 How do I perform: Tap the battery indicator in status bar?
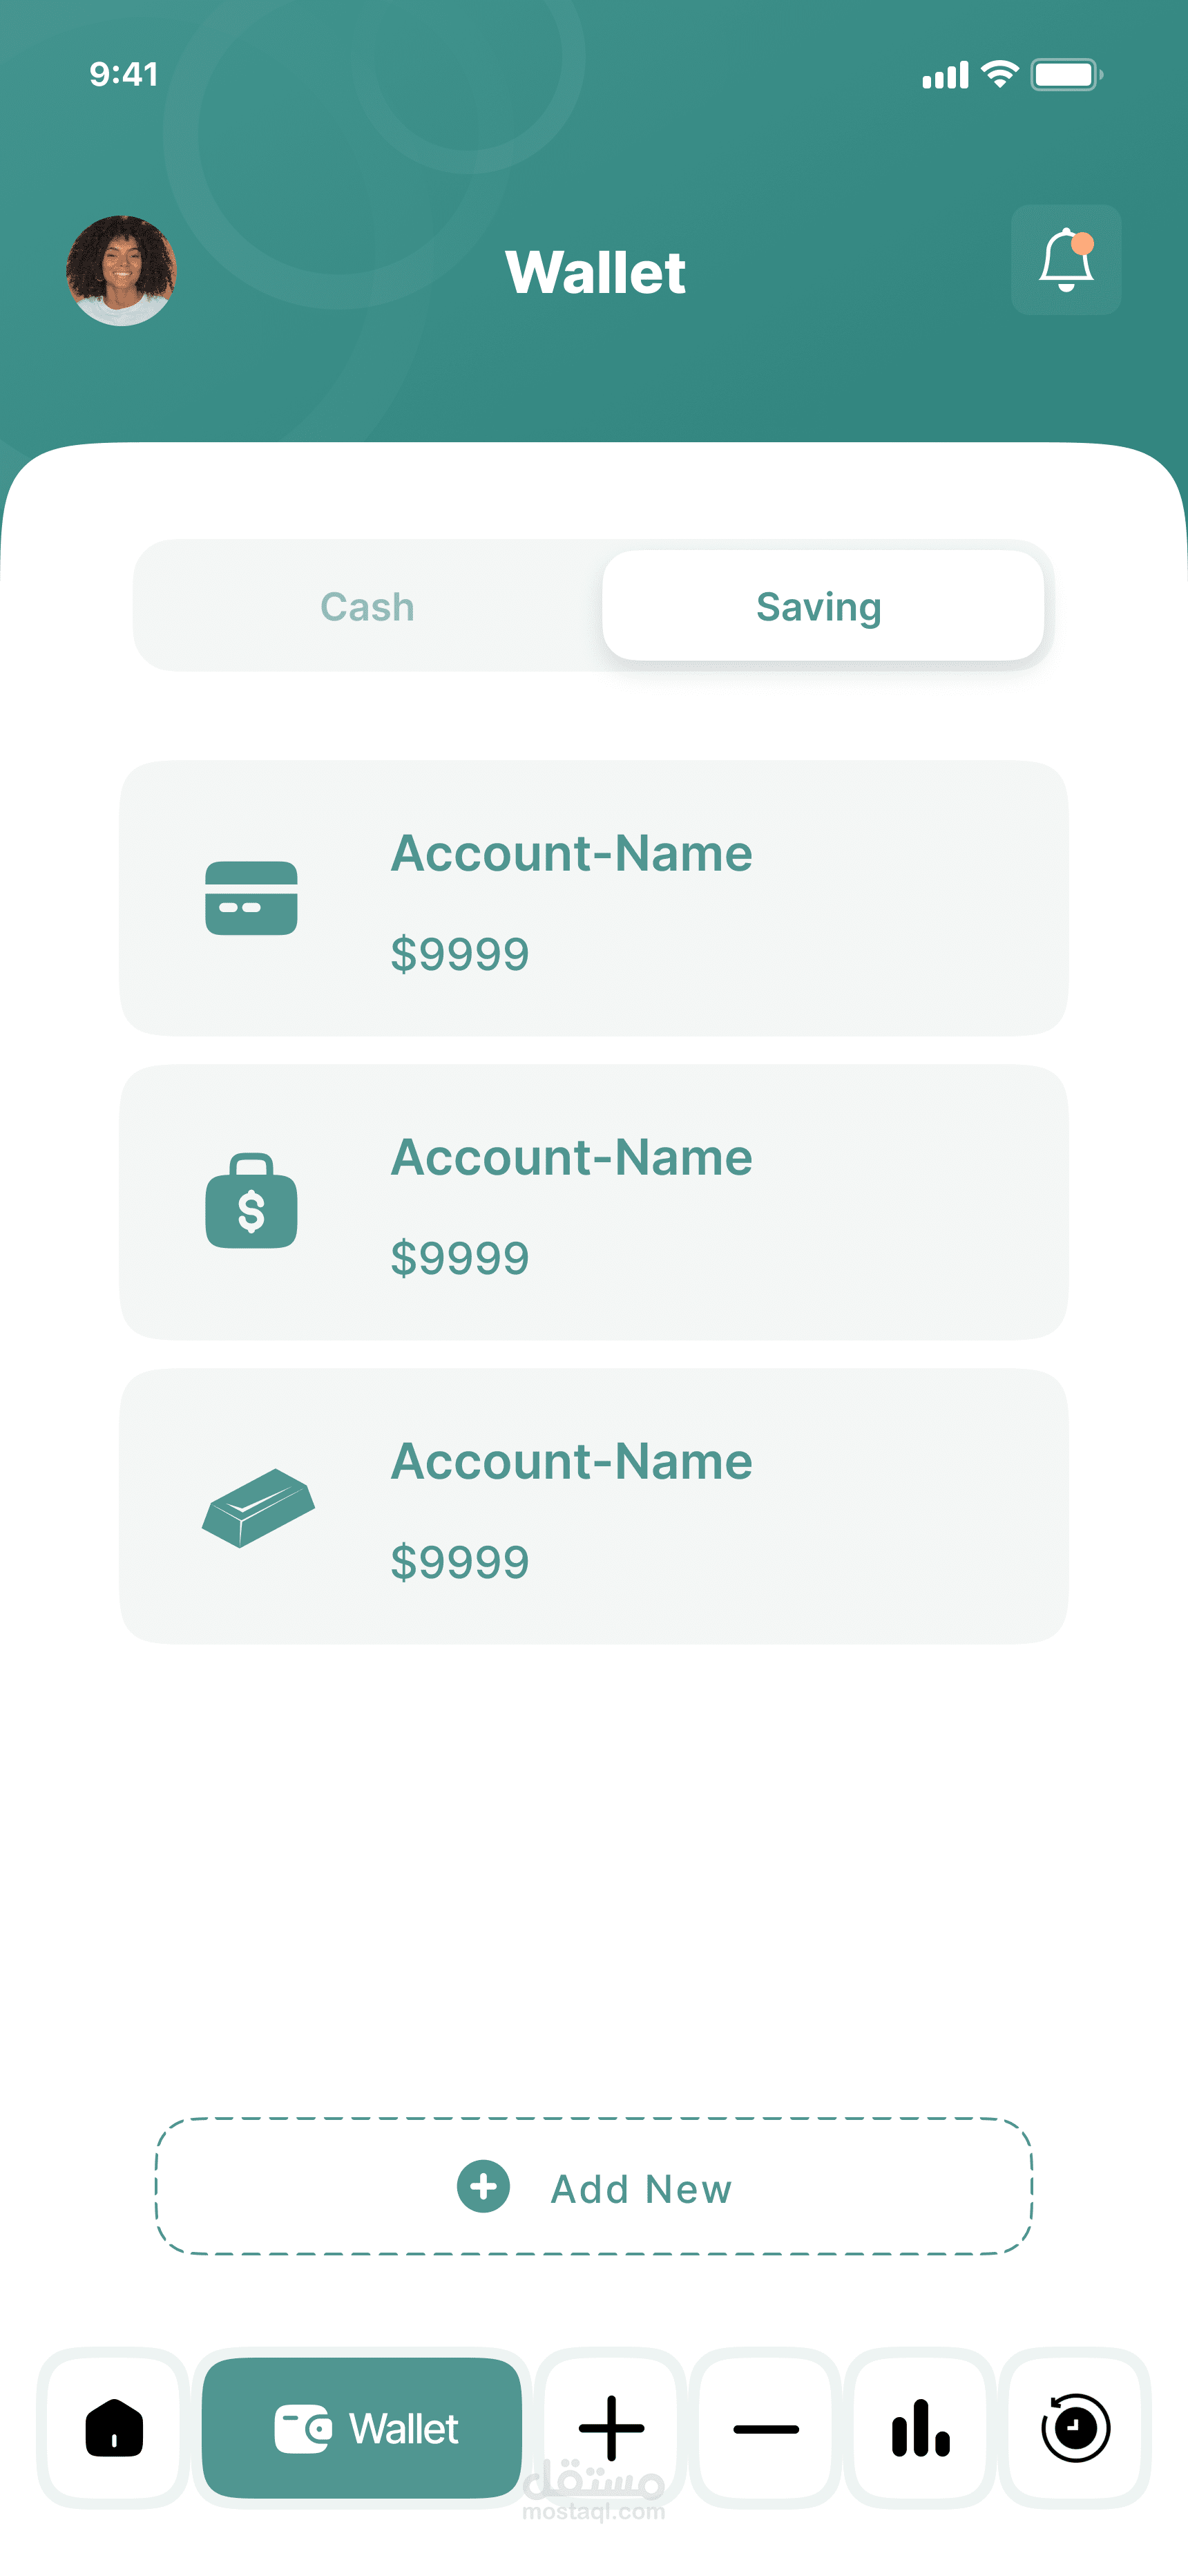1066,75
